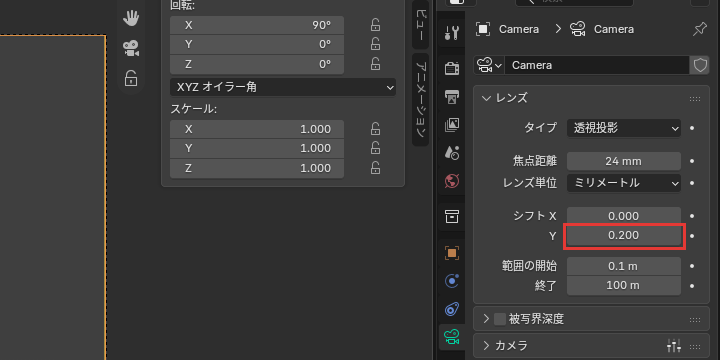Toggle lock for rotation X
This screenshot has height=360, width=720.
(375, 25)
